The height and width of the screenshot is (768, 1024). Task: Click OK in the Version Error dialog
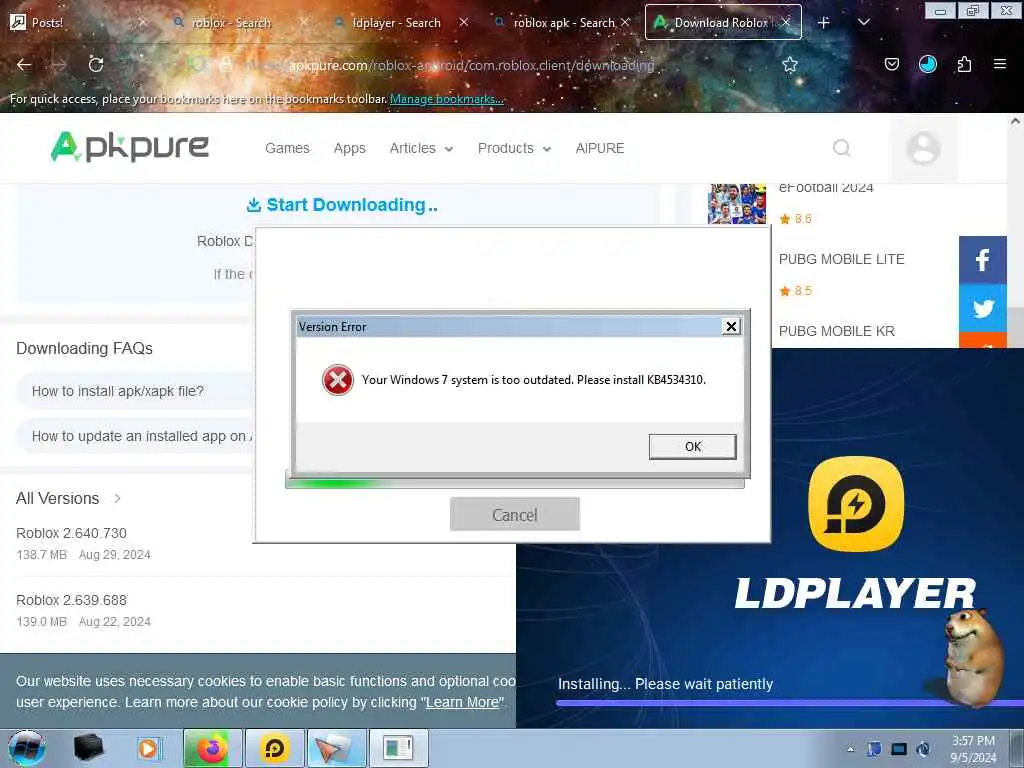tap(692, 447)
